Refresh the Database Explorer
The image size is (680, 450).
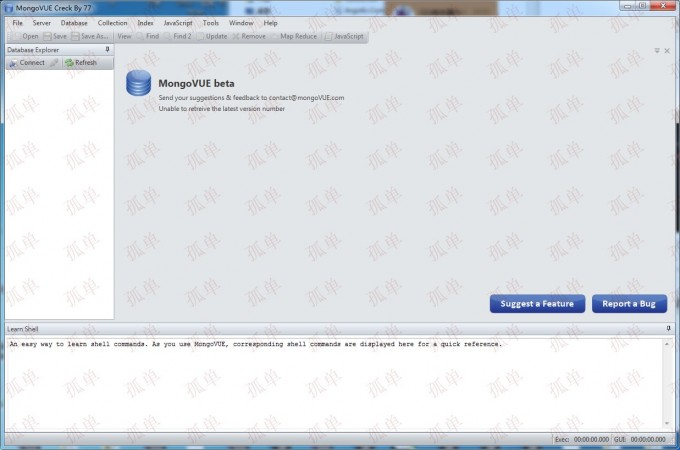pos(81,63)
